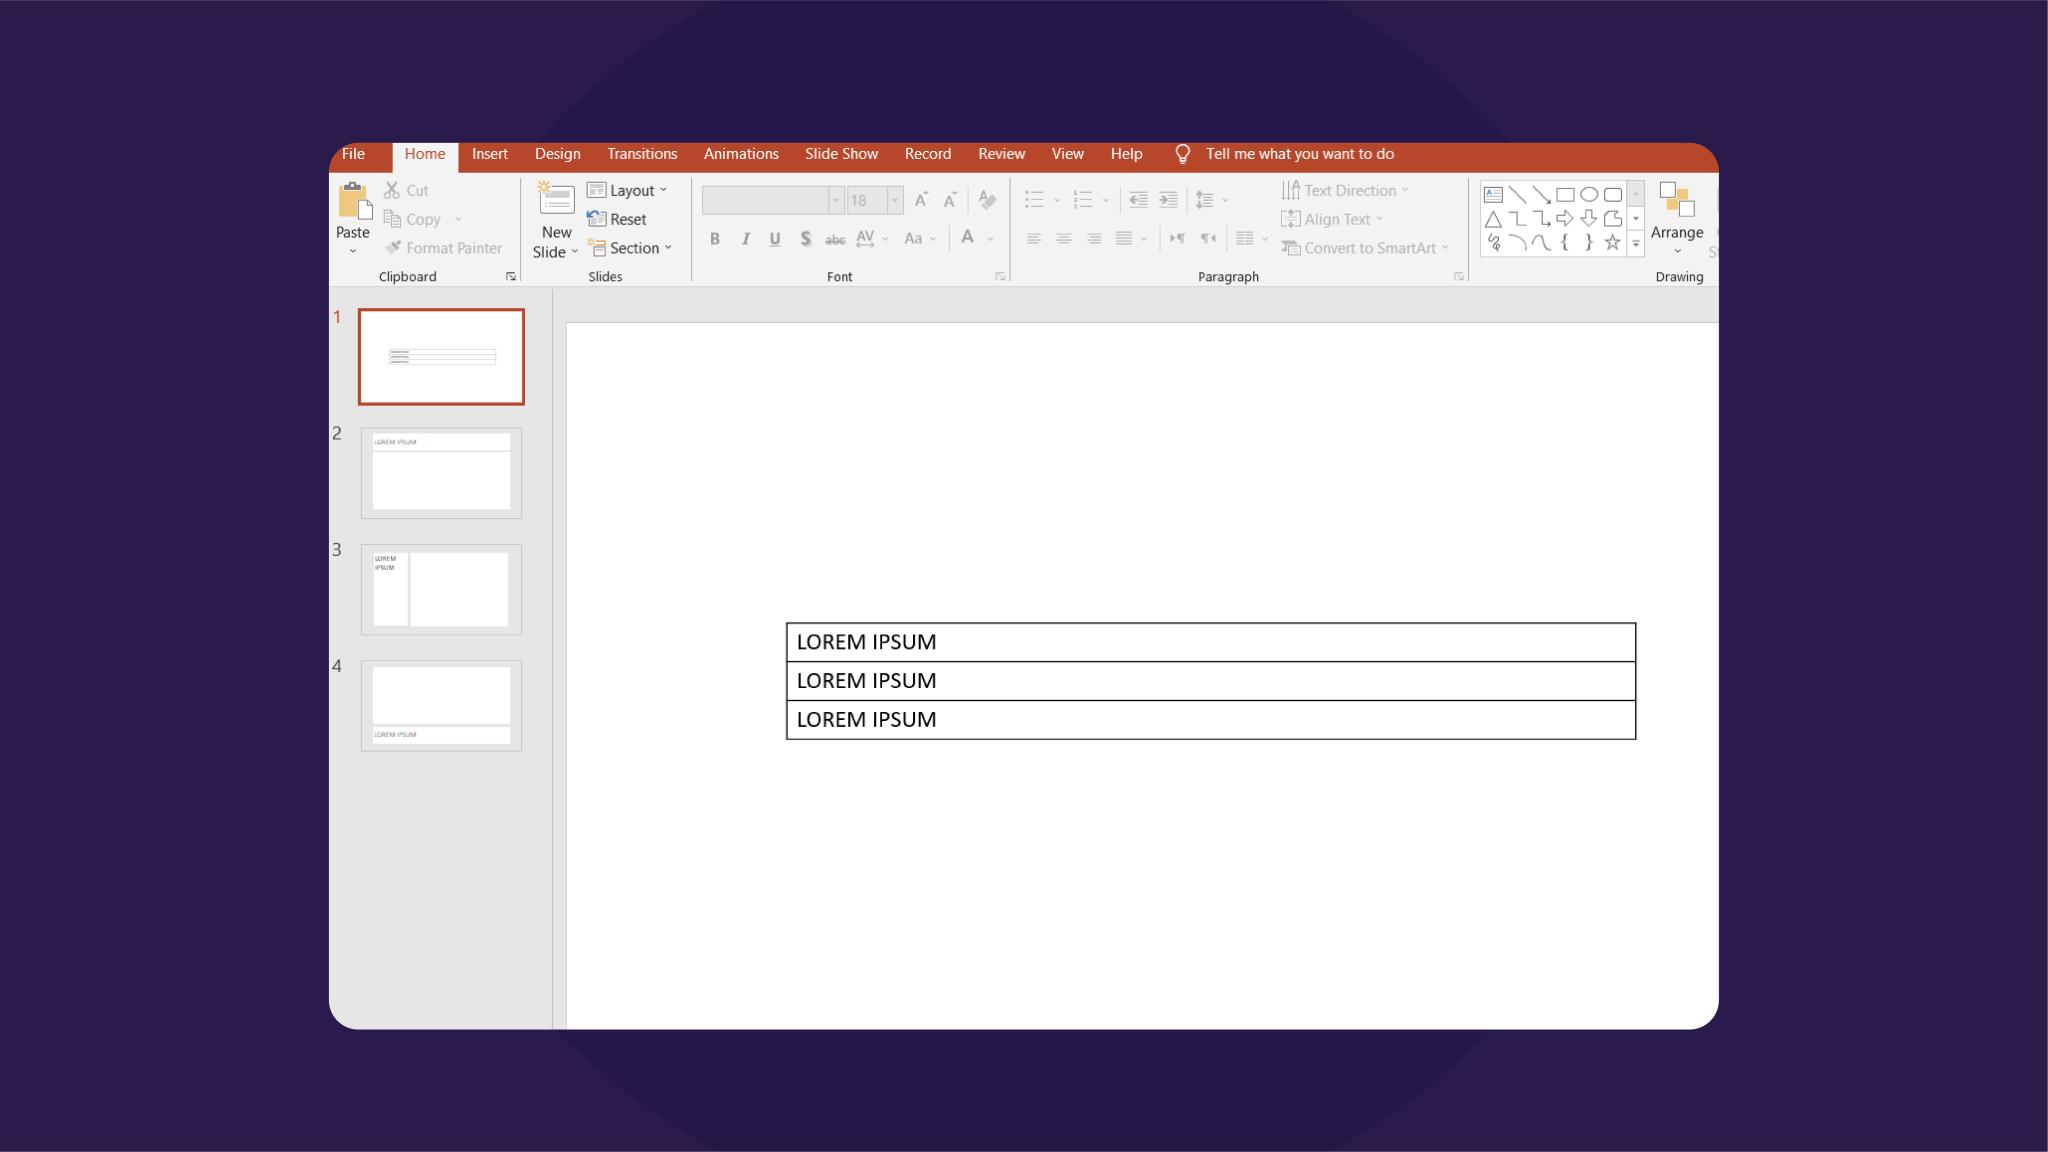Toggle underline formatting
This screenshot has width=2048, height=1152.
tap(774, 238)
